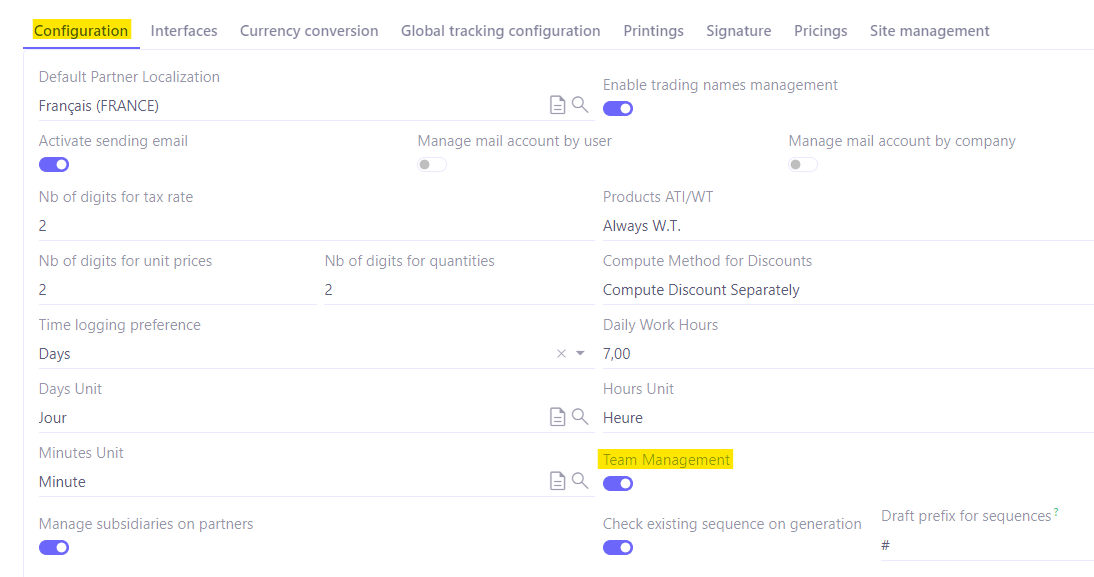Open the Global tracking configuration tab
Screen dimensions: 1094x577
500,30
